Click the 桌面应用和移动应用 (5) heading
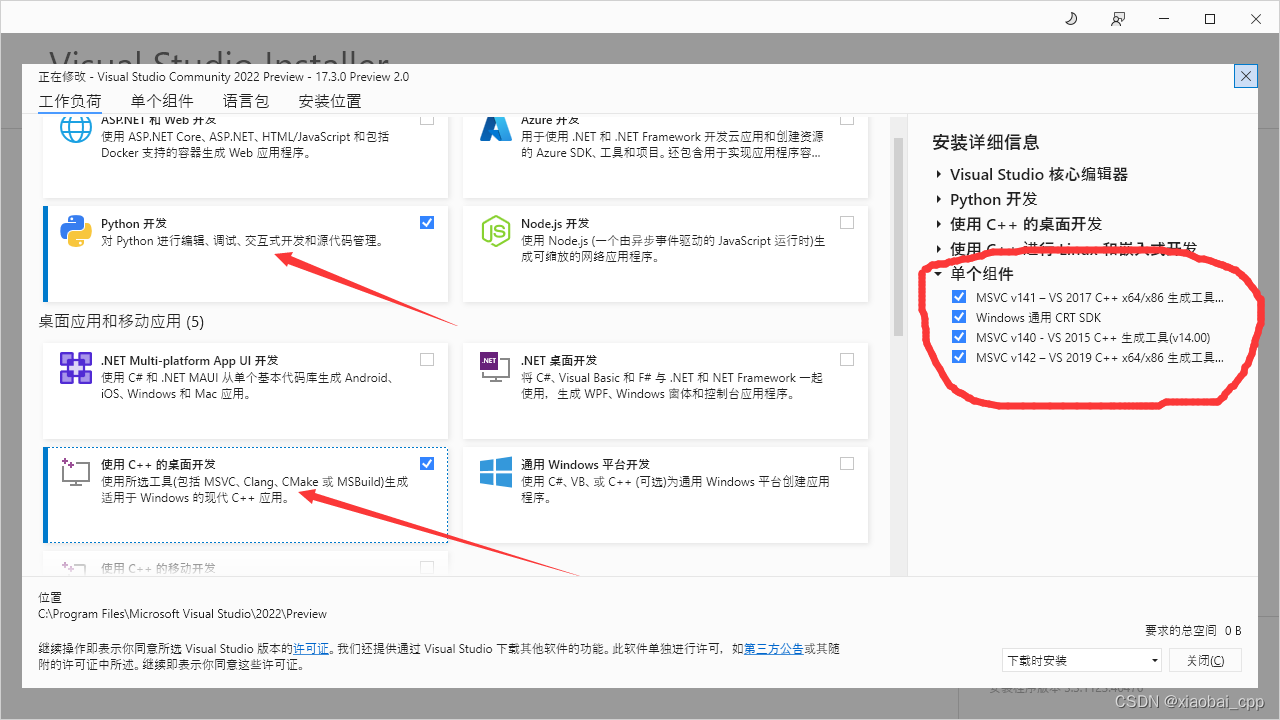The image size is (1280, 720). pos(121,321)
